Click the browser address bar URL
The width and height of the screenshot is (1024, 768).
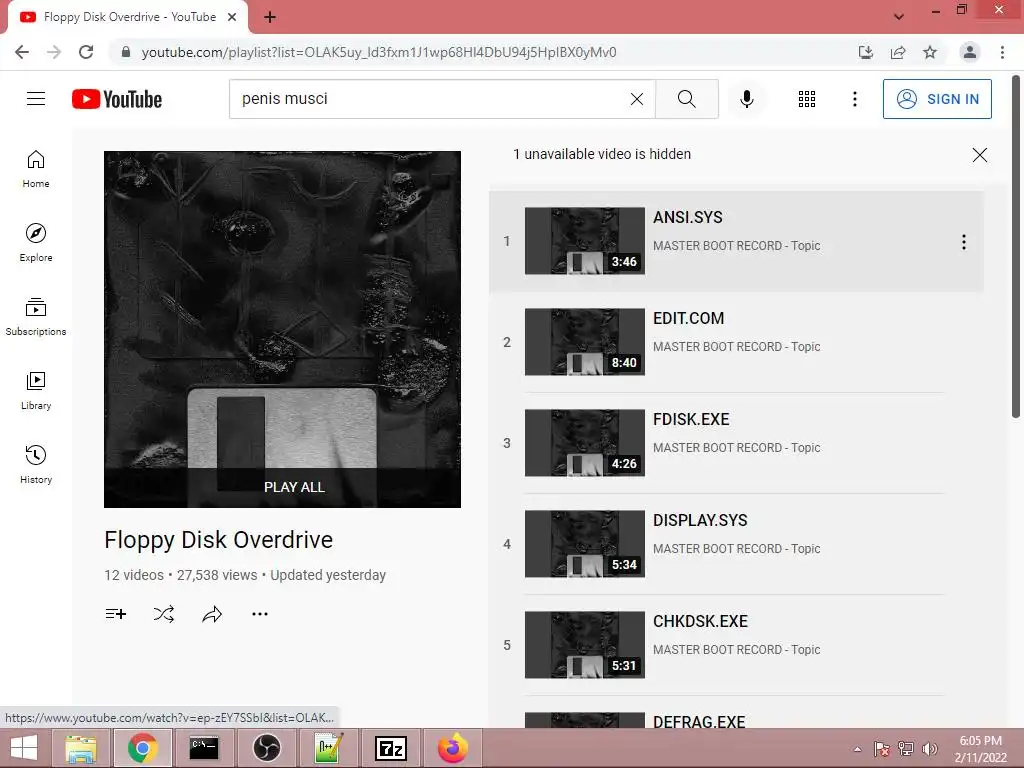pyautogui.click(x=379, y=52)
